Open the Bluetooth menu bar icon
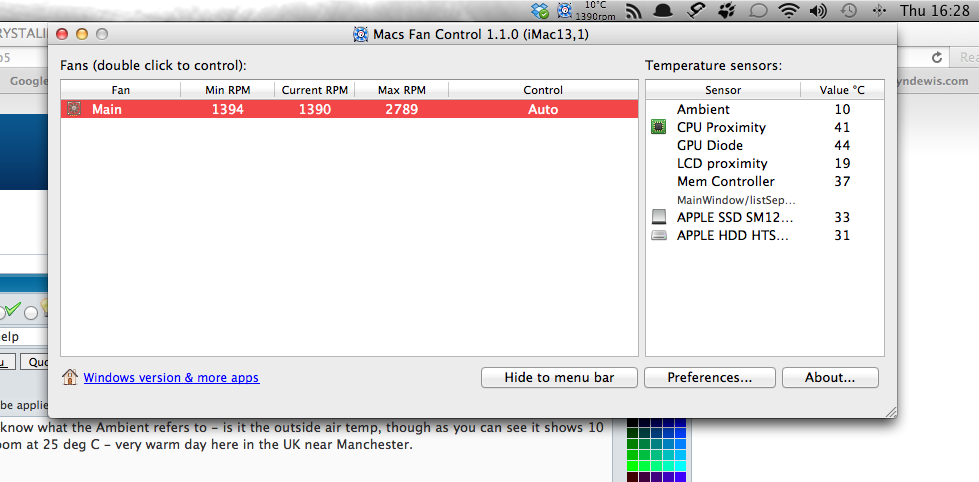 (879, 11)
